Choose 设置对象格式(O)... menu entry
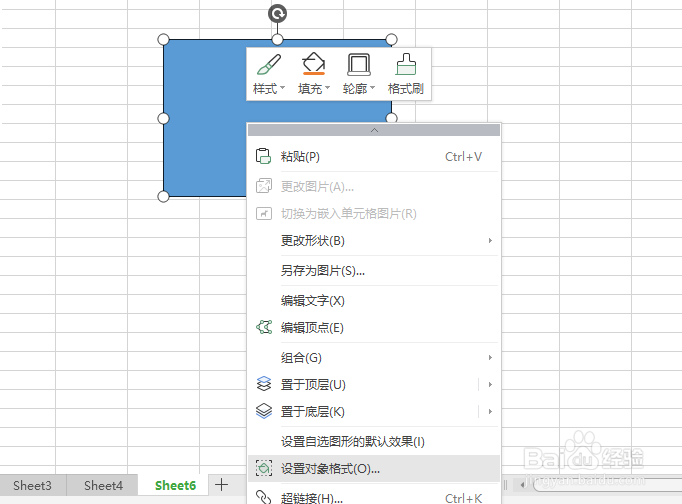The width and height of the screenshot is (682, 504). click(374, 469)
